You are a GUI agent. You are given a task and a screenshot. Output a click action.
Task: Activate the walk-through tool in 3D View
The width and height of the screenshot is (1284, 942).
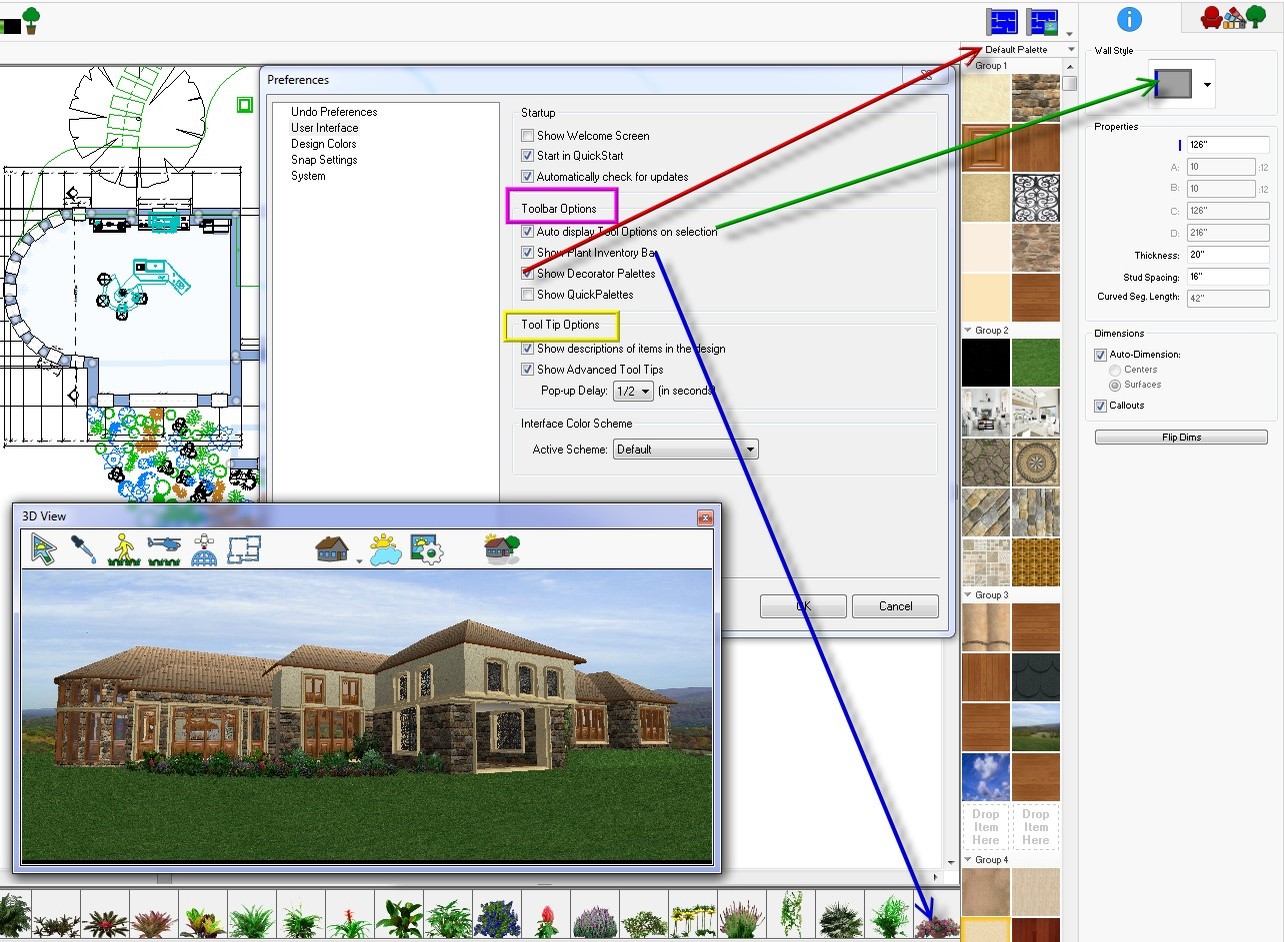(122, 548)
